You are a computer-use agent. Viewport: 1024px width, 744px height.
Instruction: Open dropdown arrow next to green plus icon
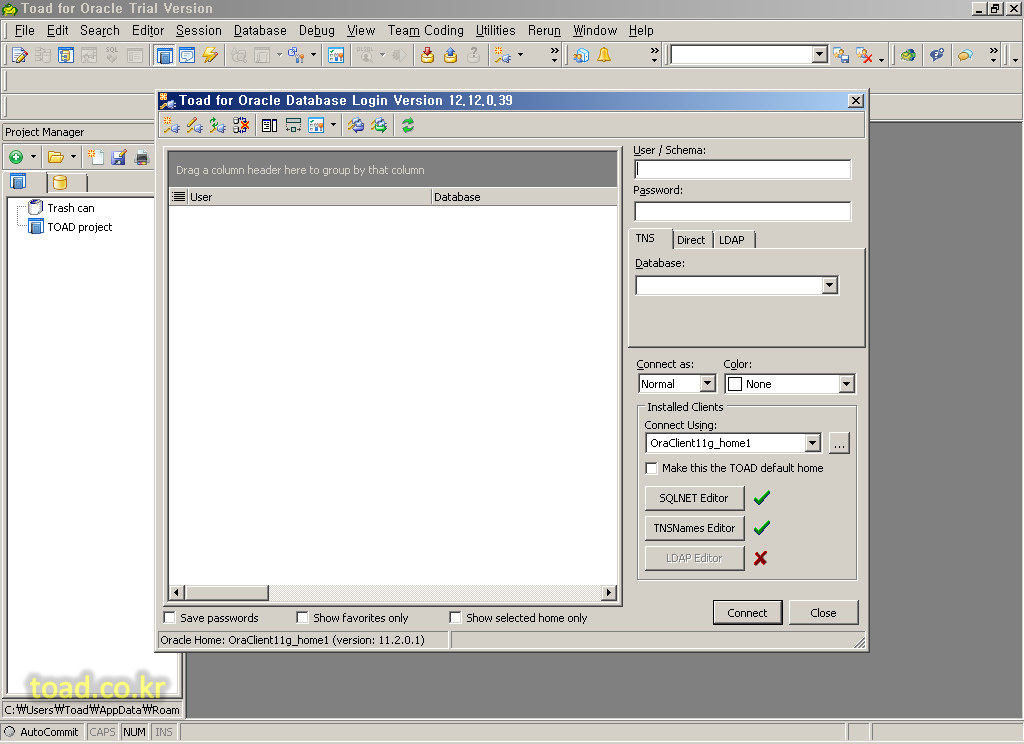33,157
